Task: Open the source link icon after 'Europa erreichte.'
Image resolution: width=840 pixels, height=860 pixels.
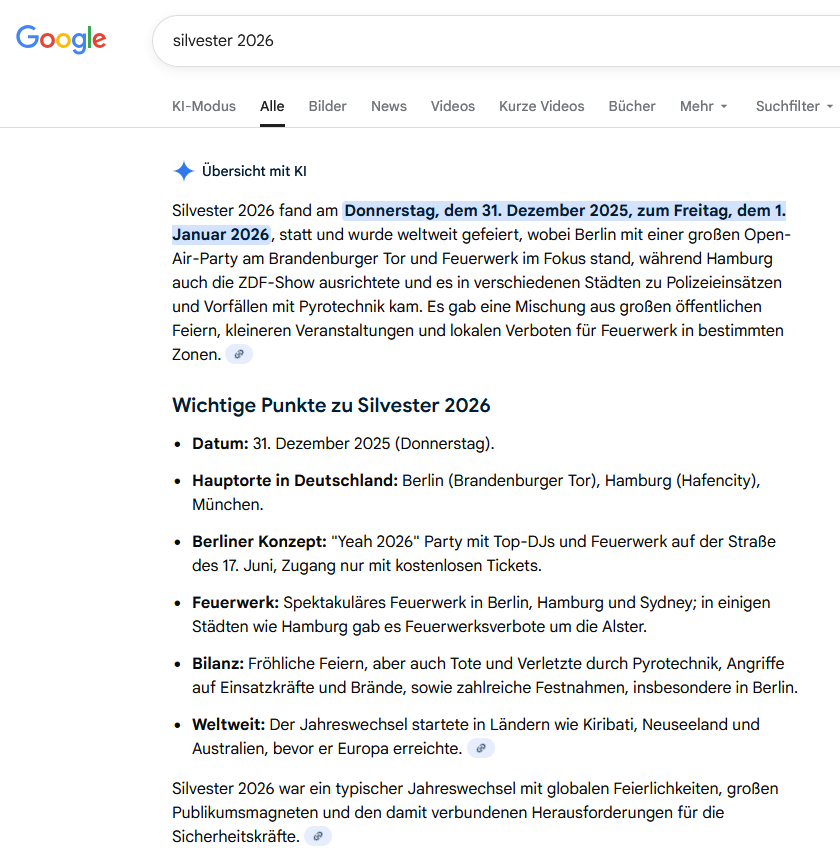Action: 480,748
